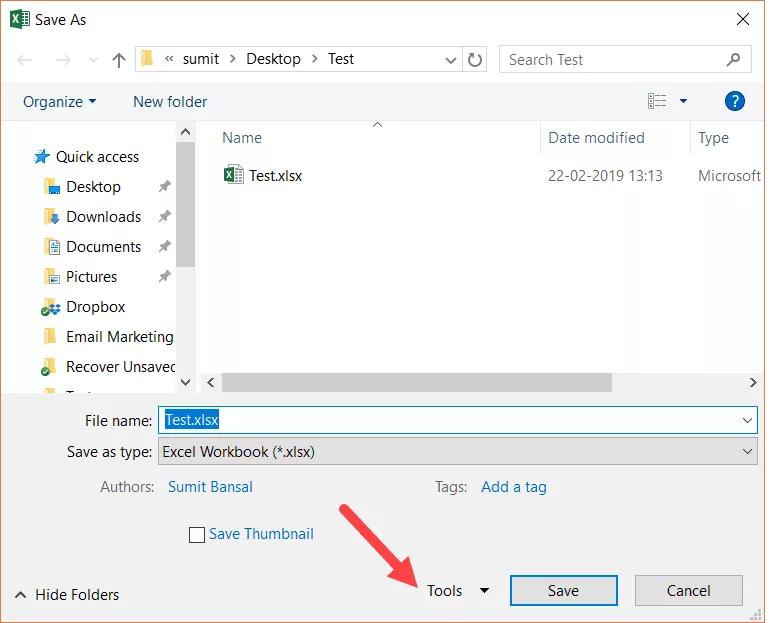Click Test in the address path
The width and height of the screenshot is (781, 623).
click(x=341, y=59)
